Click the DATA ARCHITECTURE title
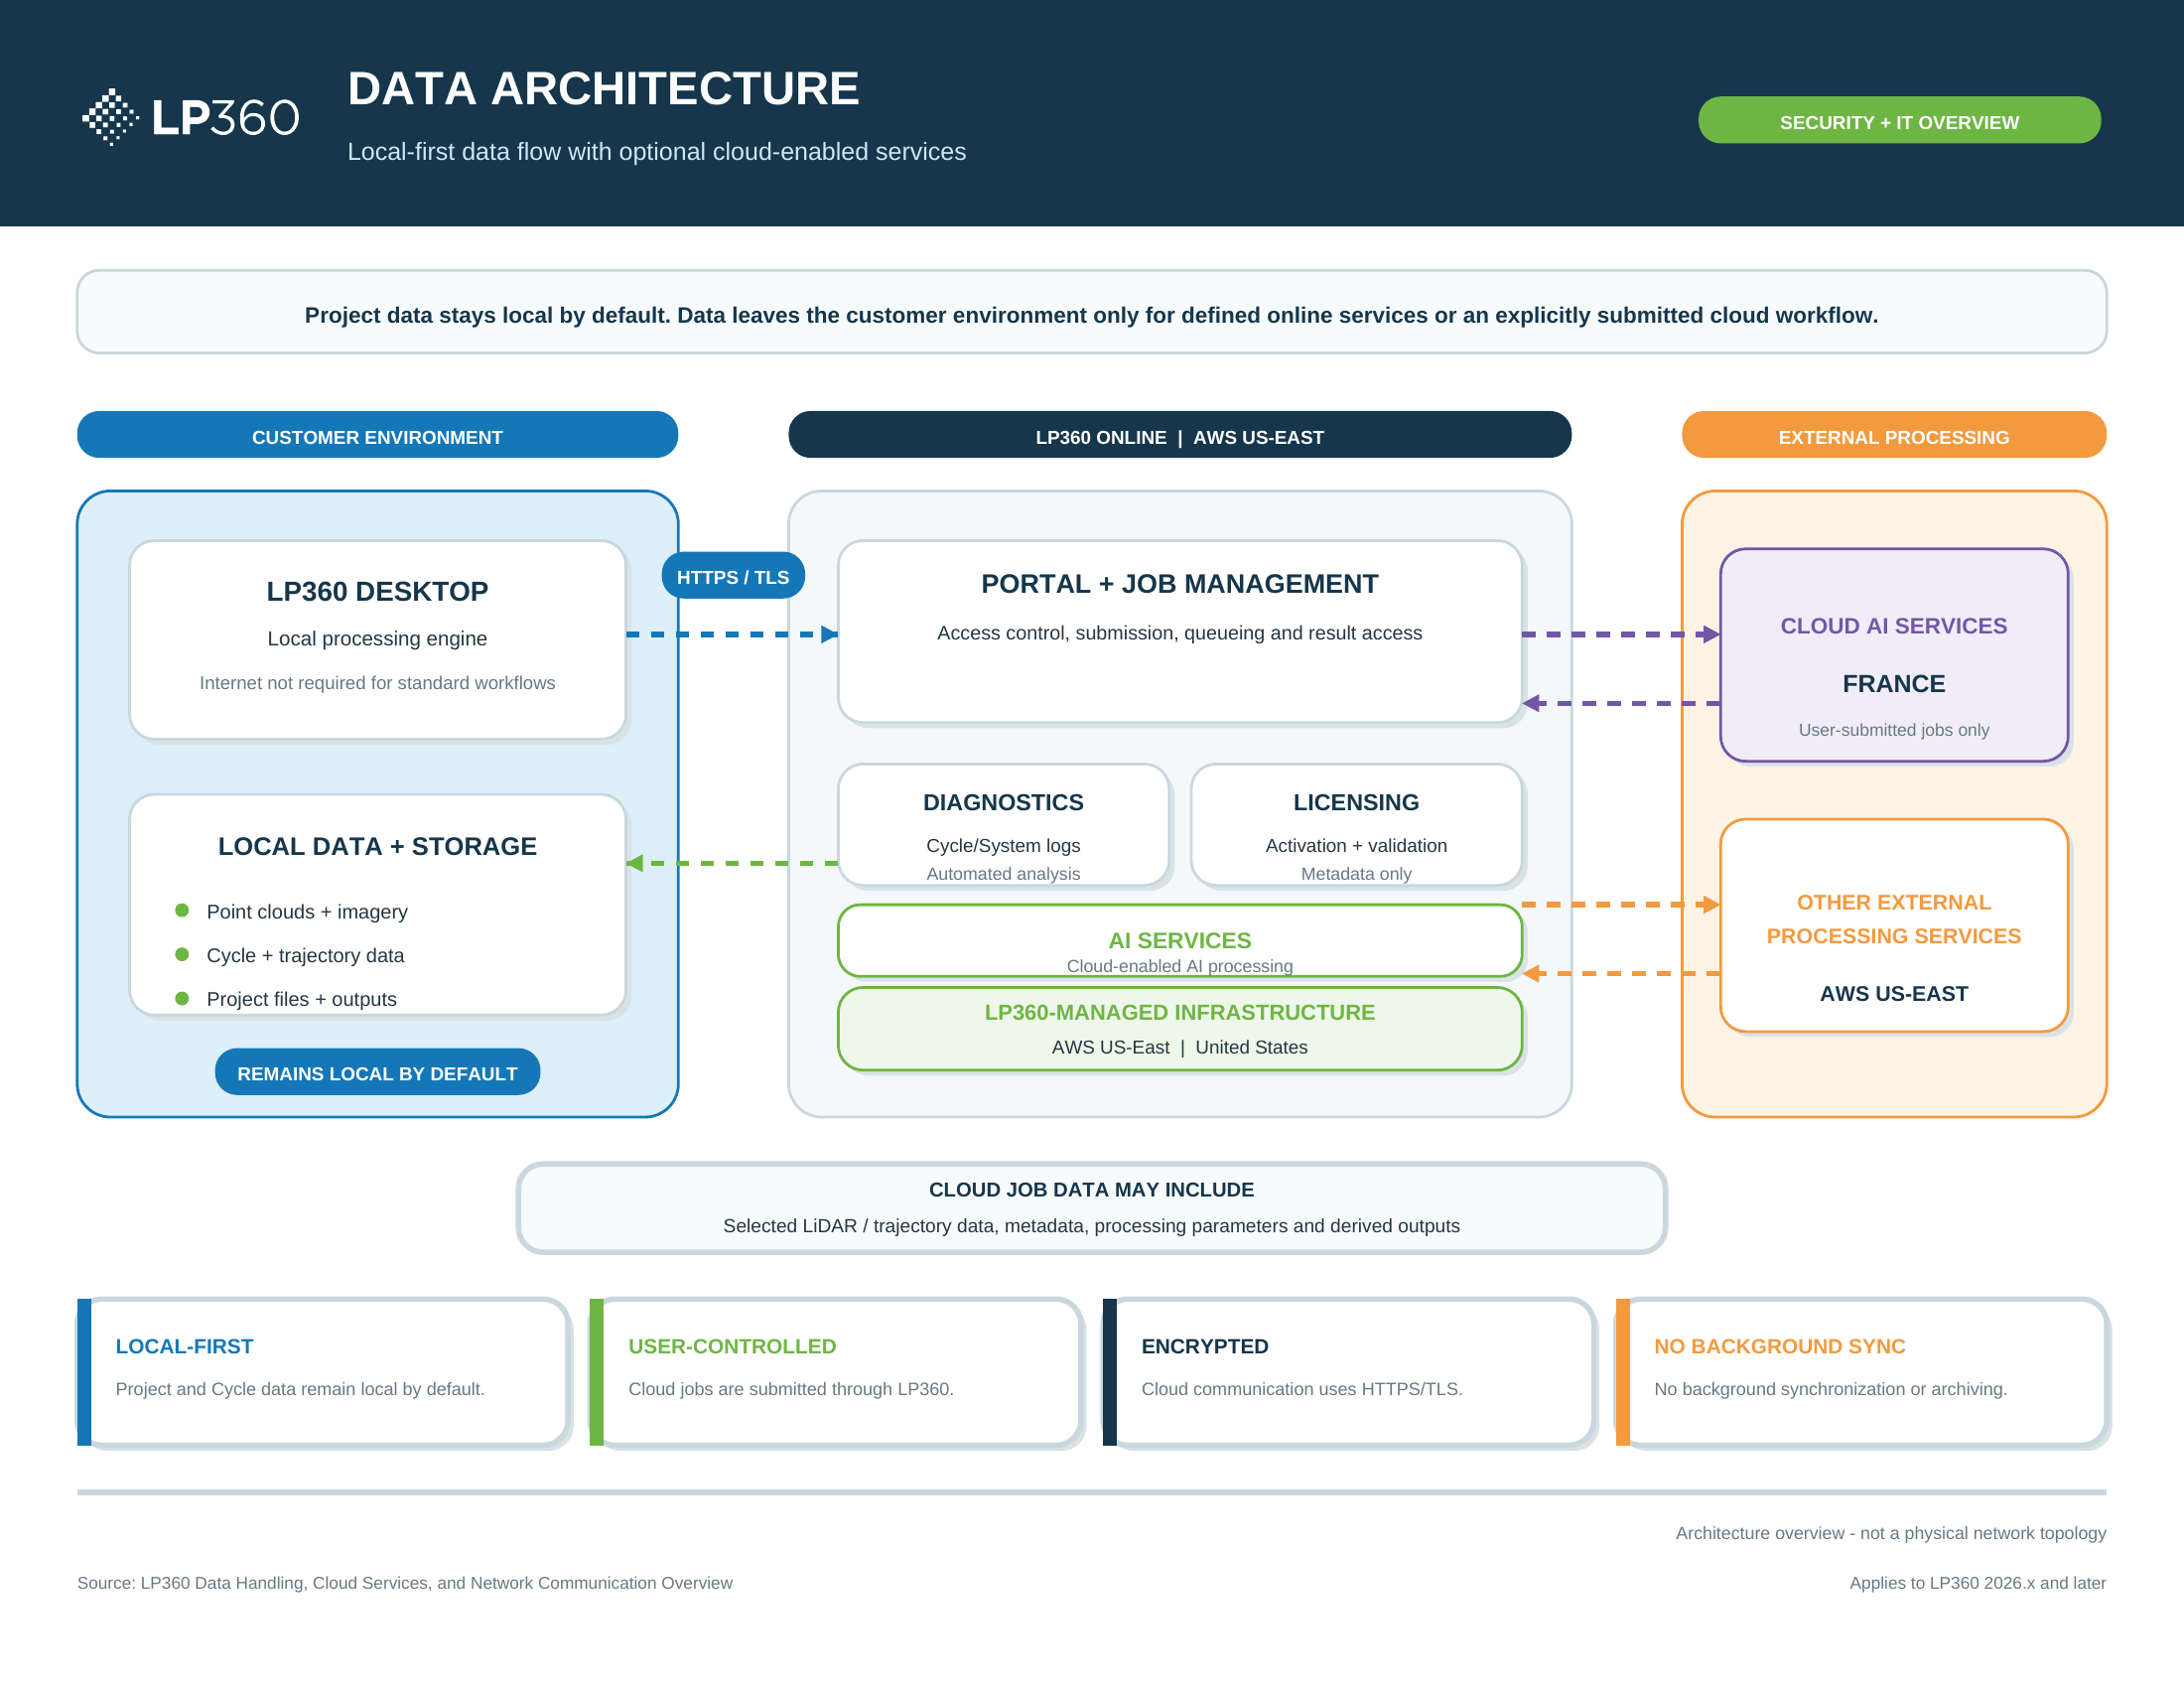The height and width of the screenshot is (1688, 2184). [603, 88]
